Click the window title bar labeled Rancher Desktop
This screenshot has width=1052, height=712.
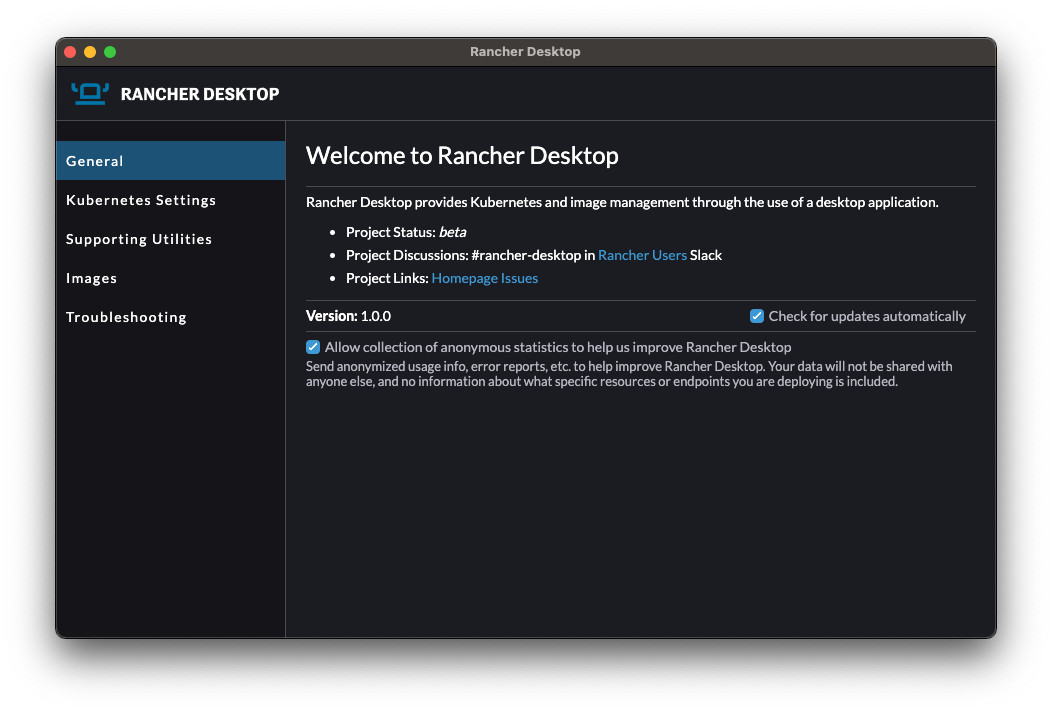point(525,52)
